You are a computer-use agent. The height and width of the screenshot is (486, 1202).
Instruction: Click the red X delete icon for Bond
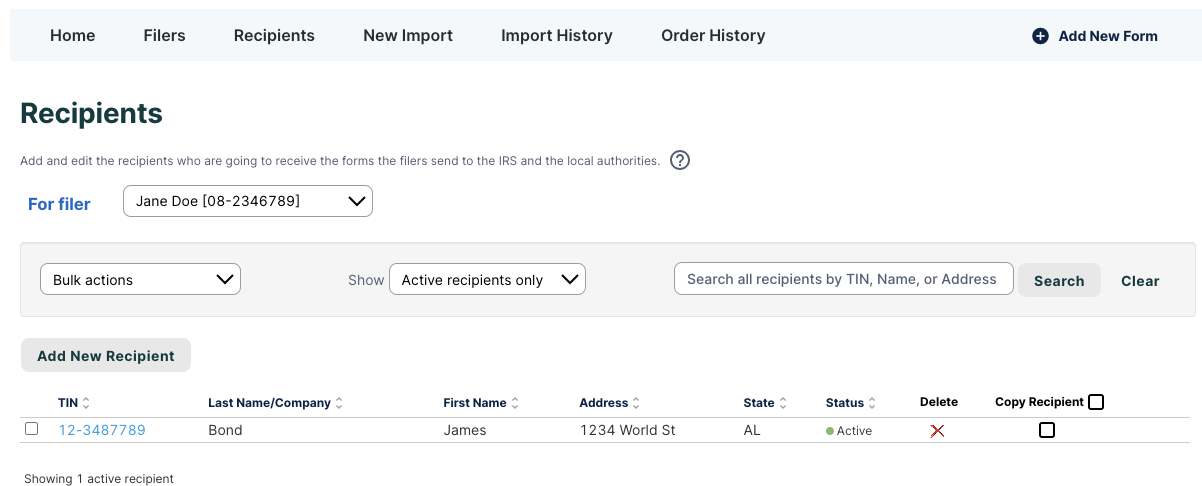(x=937, y=431)
